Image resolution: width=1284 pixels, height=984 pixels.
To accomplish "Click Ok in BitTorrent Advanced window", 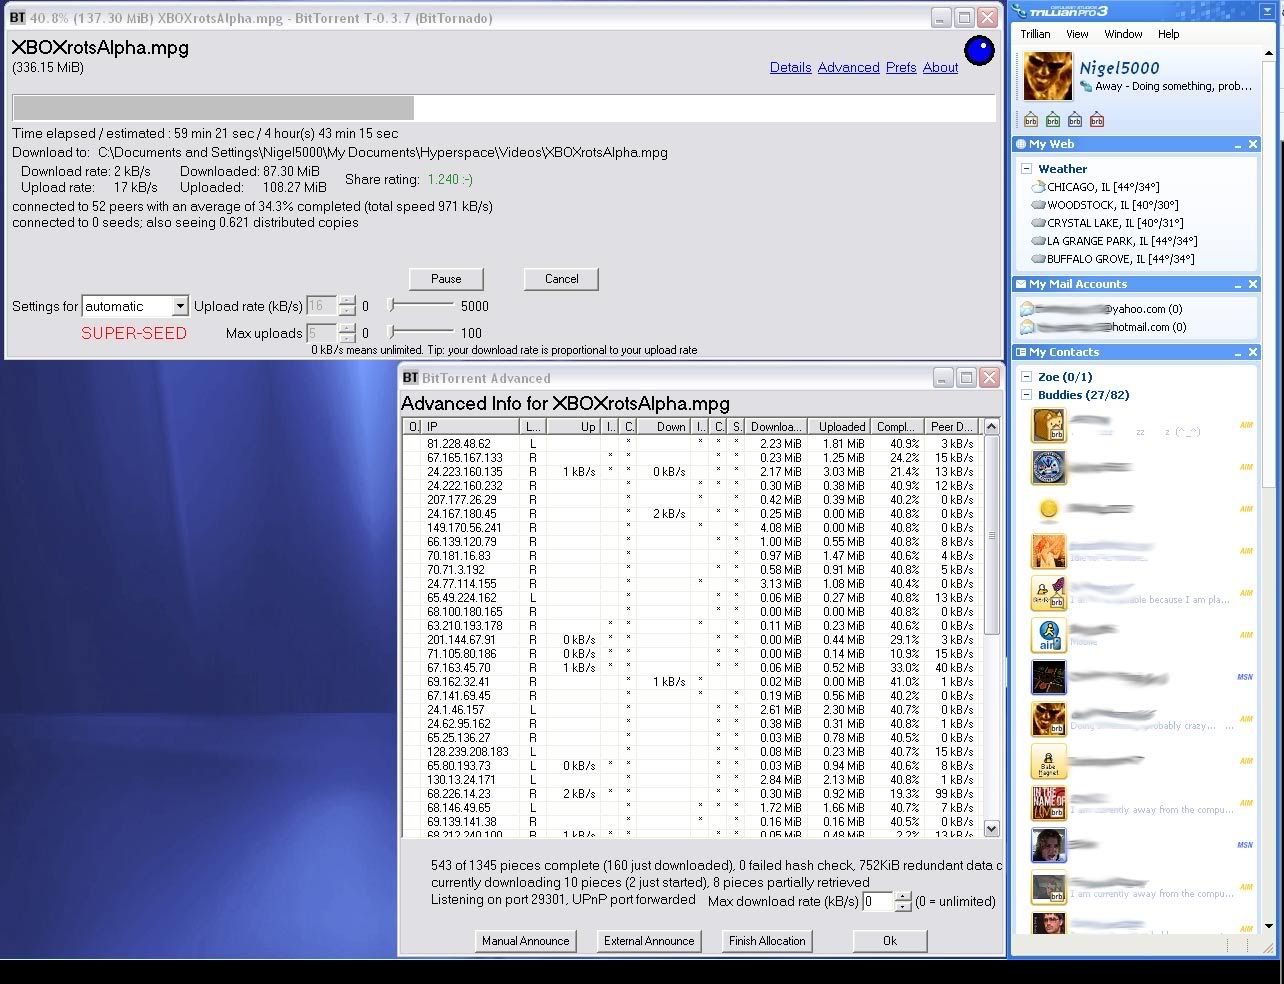I will tap(890, 941).
